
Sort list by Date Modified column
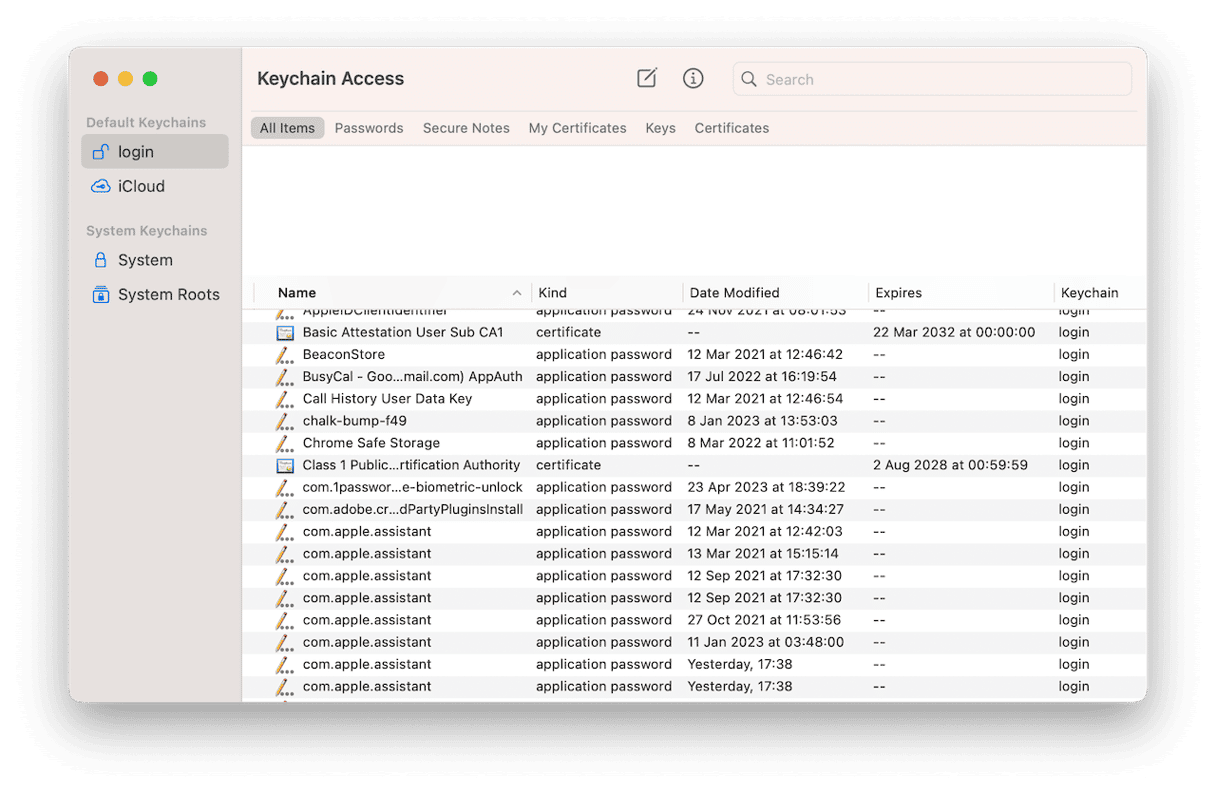point(734,293)
